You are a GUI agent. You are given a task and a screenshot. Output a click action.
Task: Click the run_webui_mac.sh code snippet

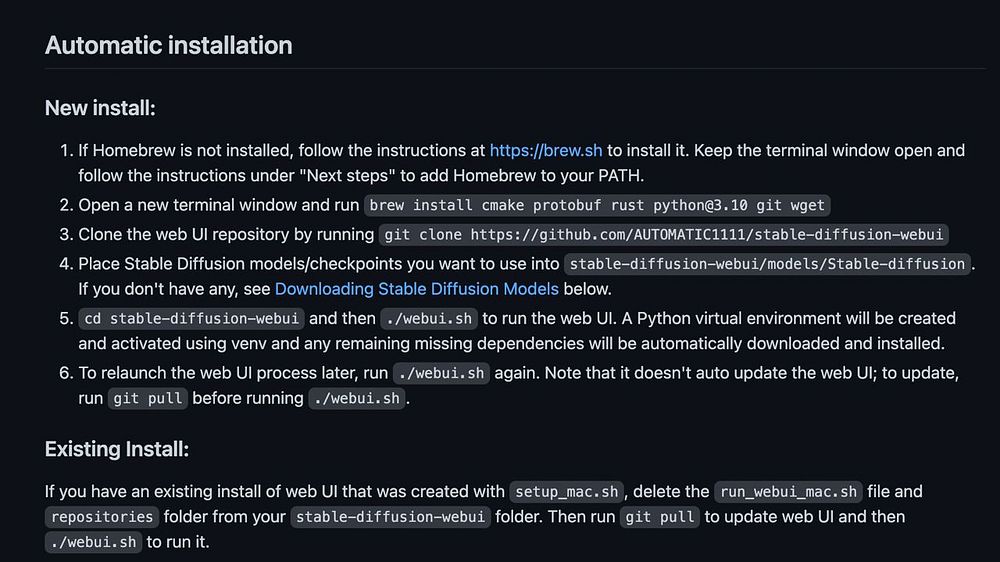click(788, 492)
